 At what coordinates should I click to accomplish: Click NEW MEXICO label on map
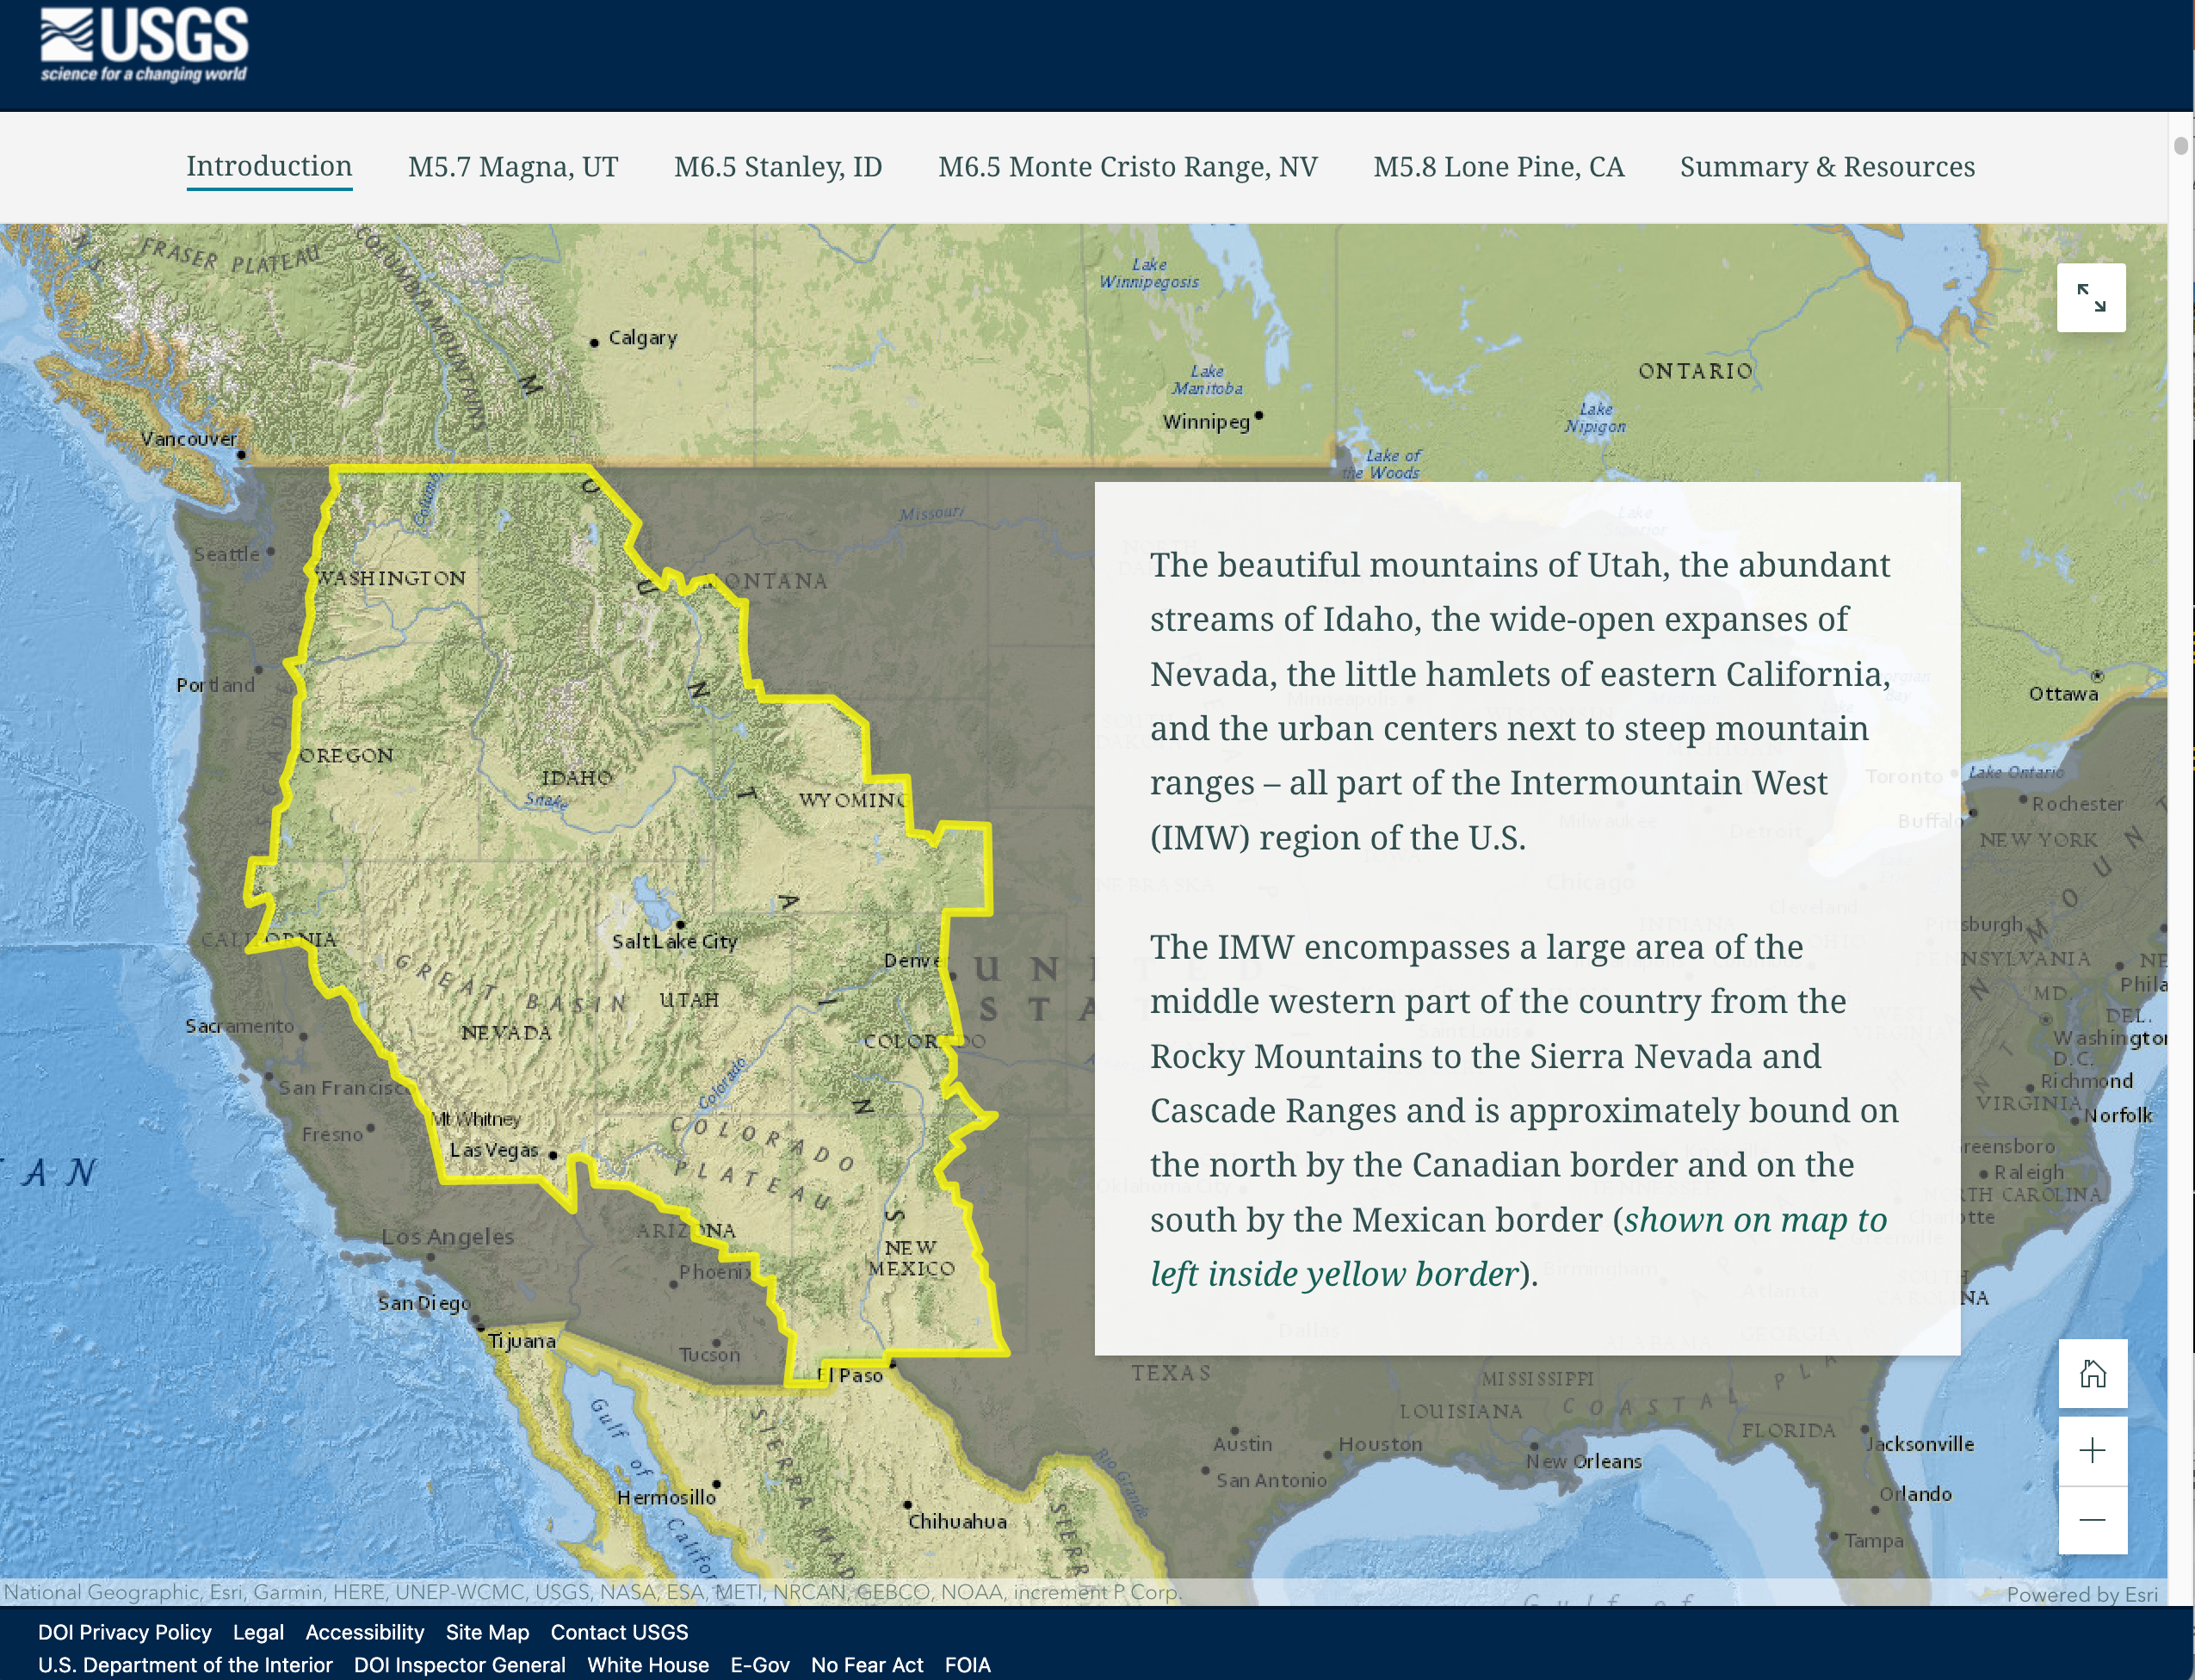coord(911,1258)
